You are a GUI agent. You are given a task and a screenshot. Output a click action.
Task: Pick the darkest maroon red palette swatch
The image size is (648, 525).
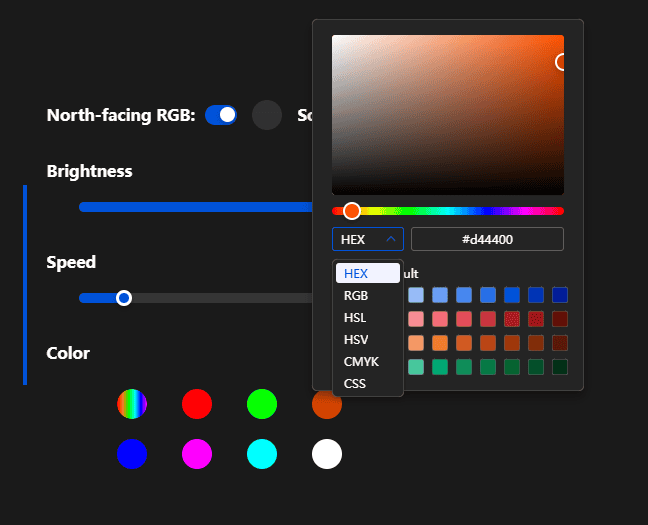[560, 319]
